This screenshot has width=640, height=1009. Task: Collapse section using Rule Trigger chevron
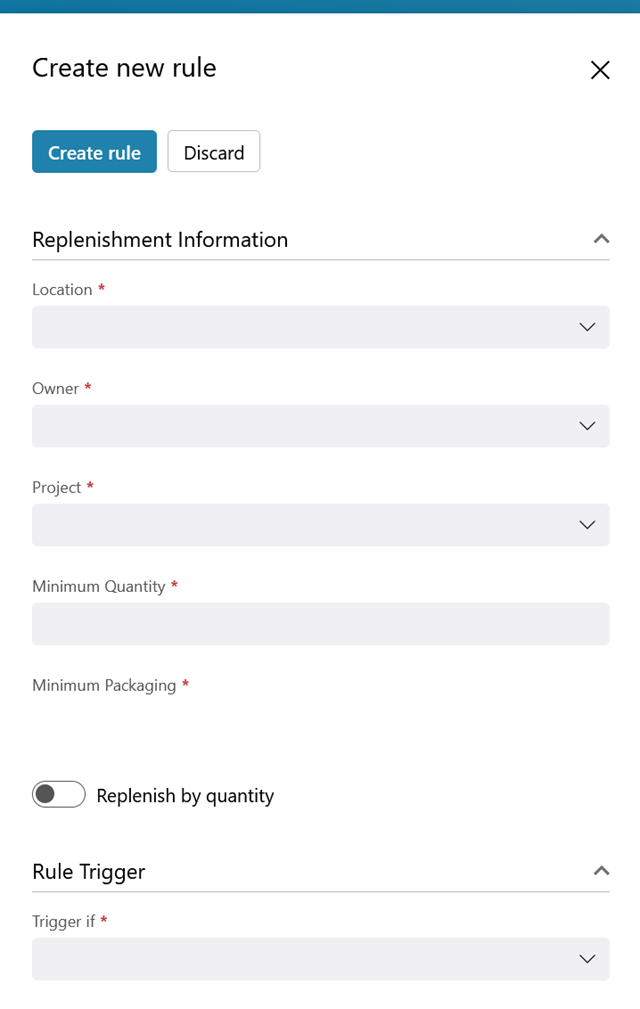[x=601, y=871]
